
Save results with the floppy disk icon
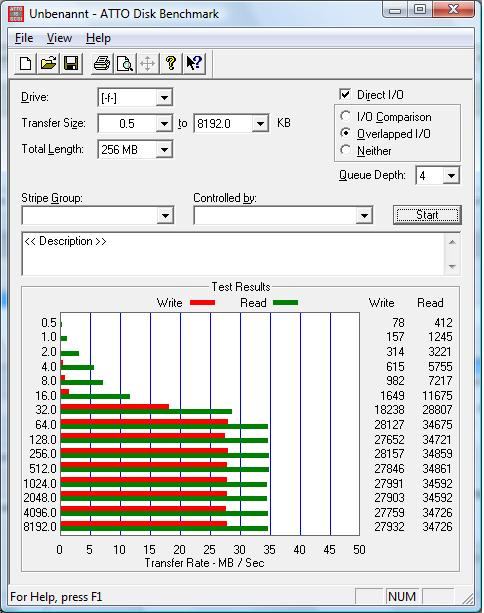click(x=71, y=63)
